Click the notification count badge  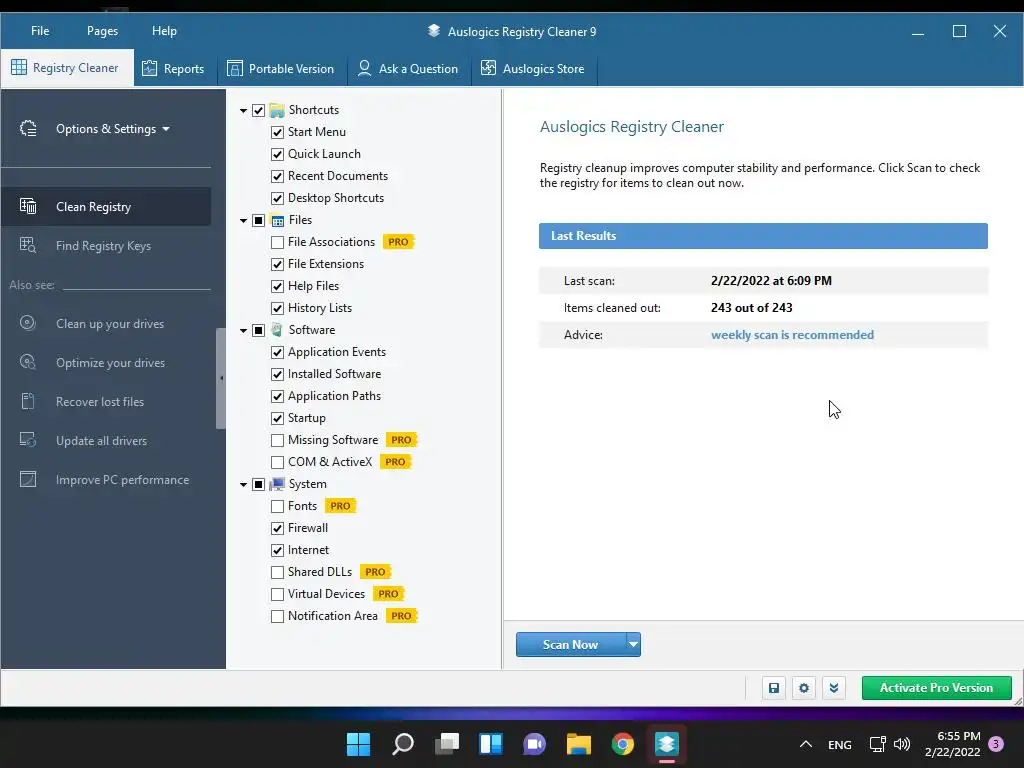tap(996, 743)
